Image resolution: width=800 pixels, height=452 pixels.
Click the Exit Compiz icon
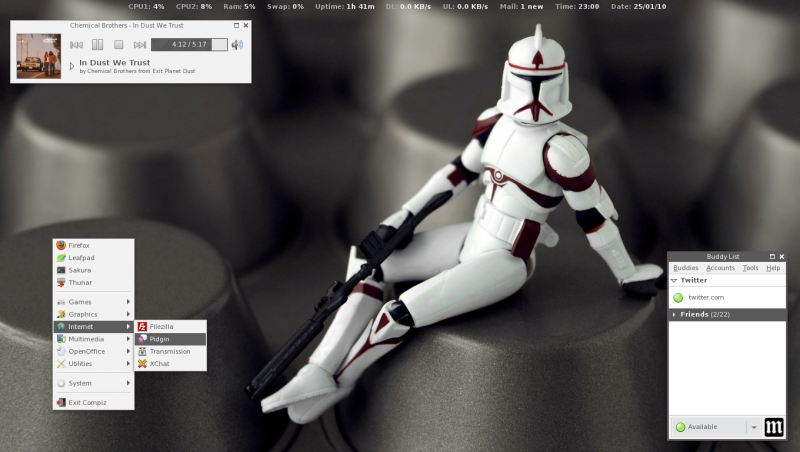[61, 402]
